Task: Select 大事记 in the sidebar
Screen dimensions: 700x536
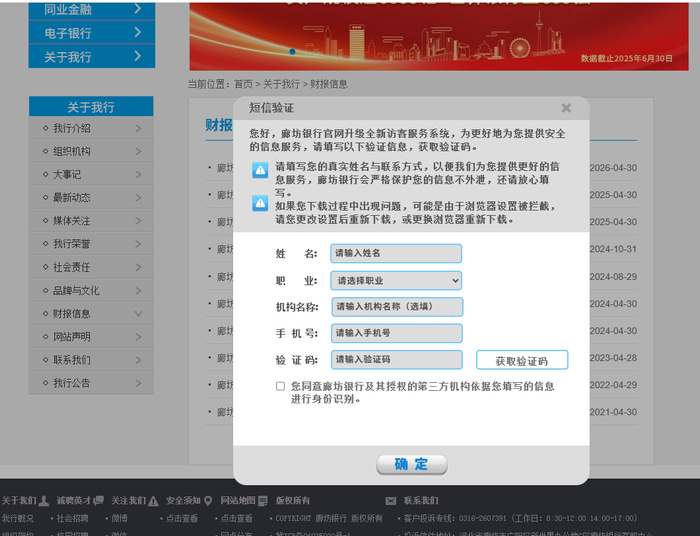Action: point(92,175)
